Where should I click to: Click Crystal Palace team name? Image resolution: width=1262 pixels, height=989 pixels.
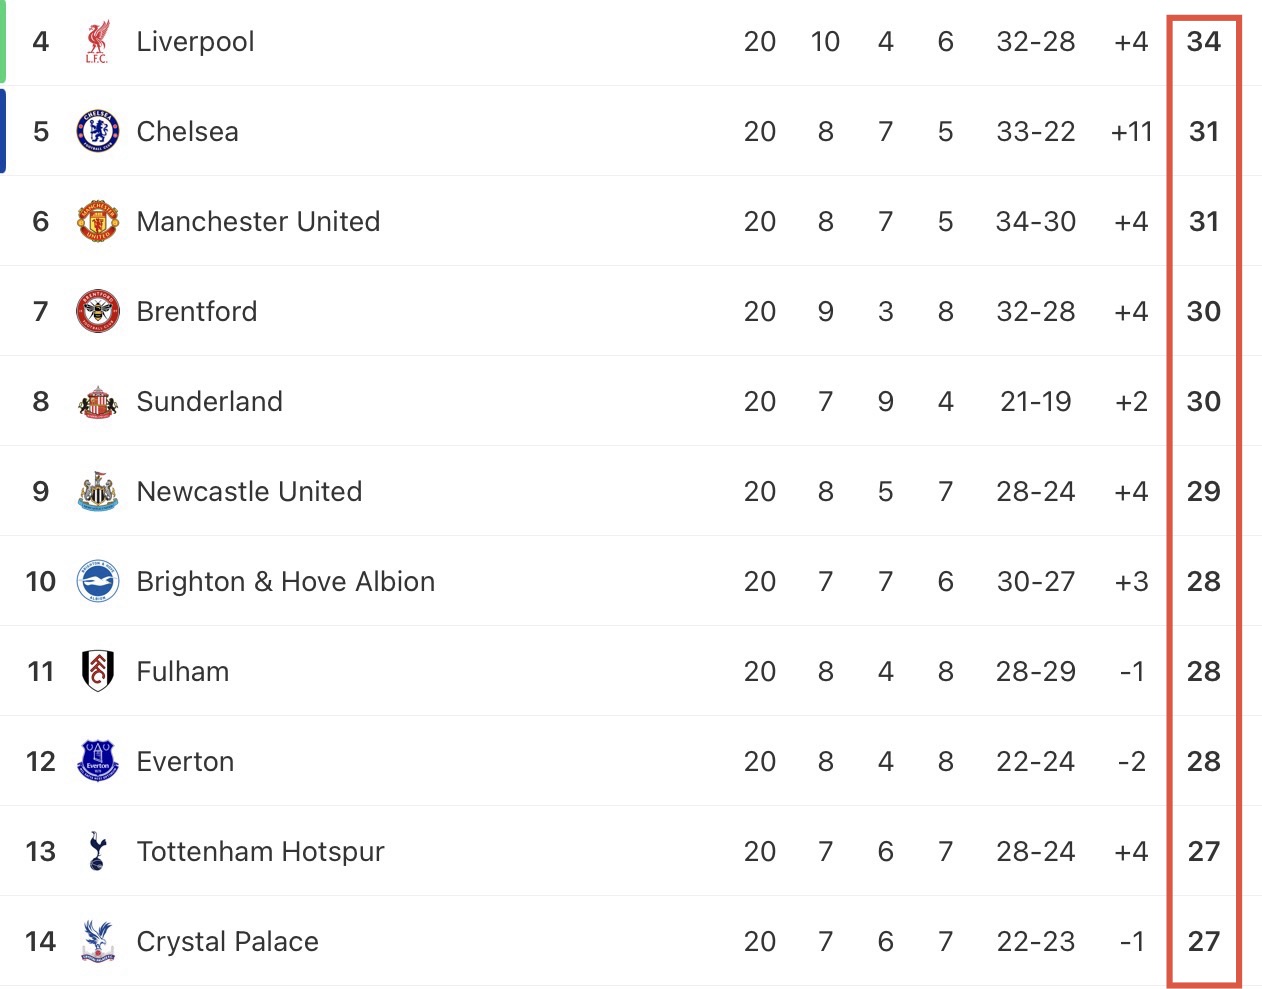tap(227, 941)
